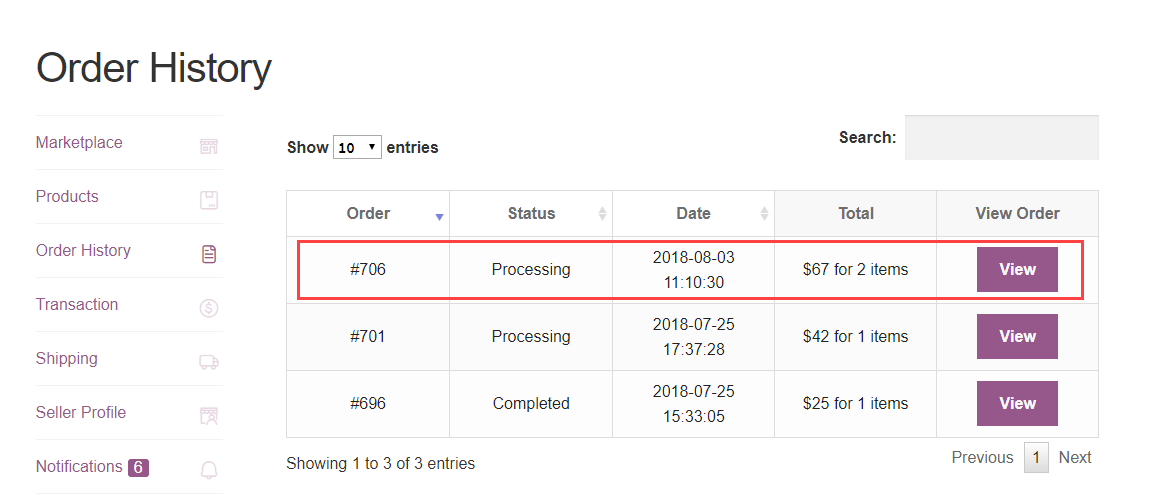The height and width of the screenshot is (497, 1152).
Task: Click the Marketplace storefront icon
Action: point(209,147)
